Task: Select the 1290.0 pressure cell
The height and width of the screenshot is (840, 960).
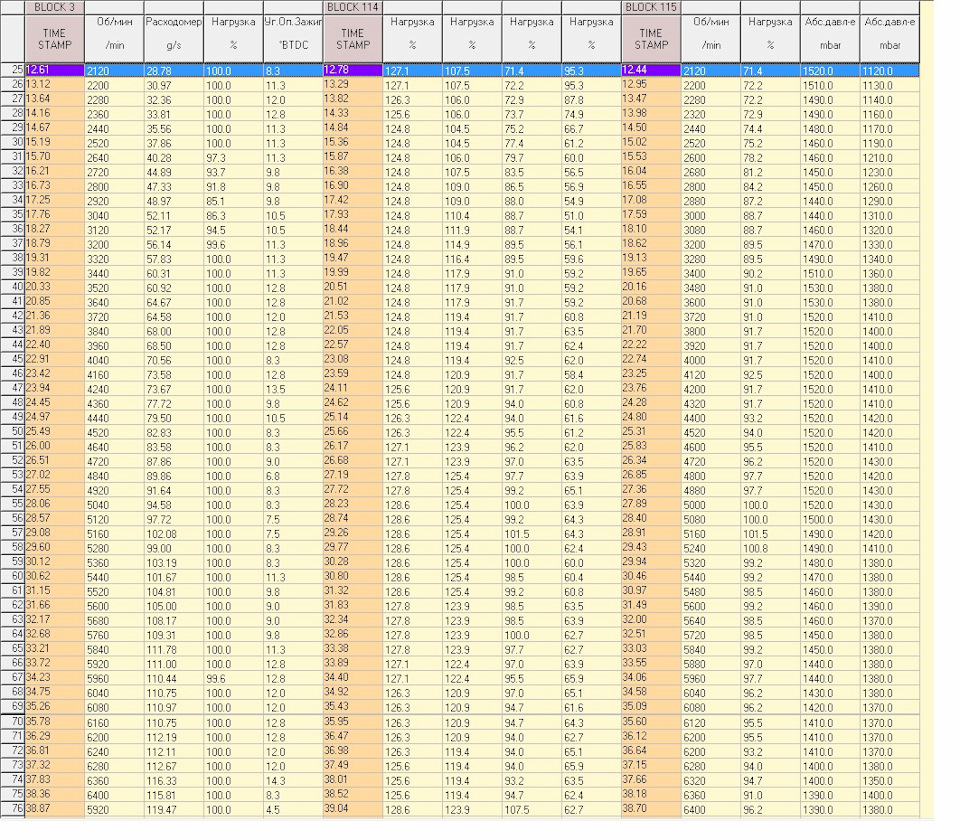Action: point(890,201)
